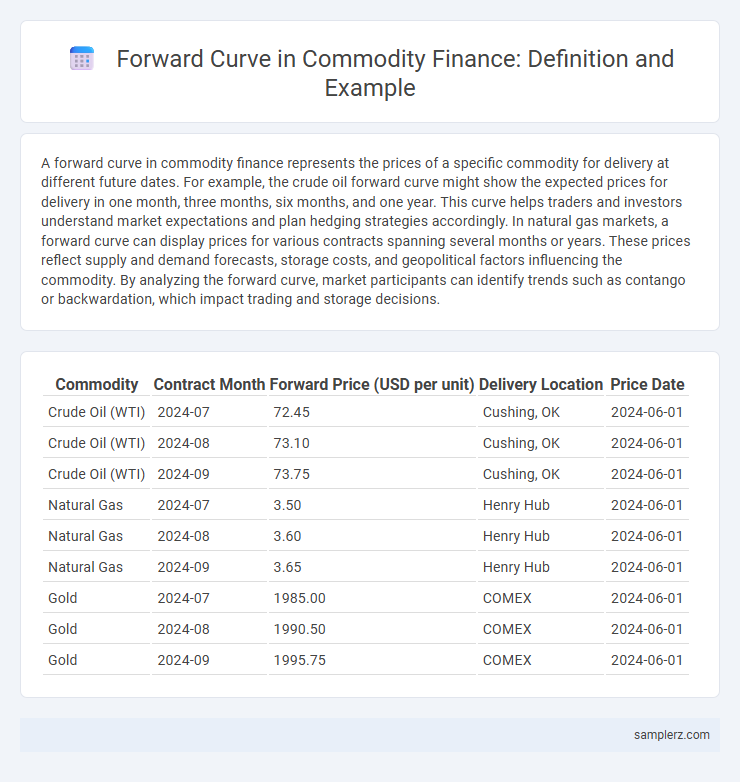Click Natural Gas in the 3.60 row
Image resolution: width=740 pixels, height=782 pixels.
coord(85,536)
